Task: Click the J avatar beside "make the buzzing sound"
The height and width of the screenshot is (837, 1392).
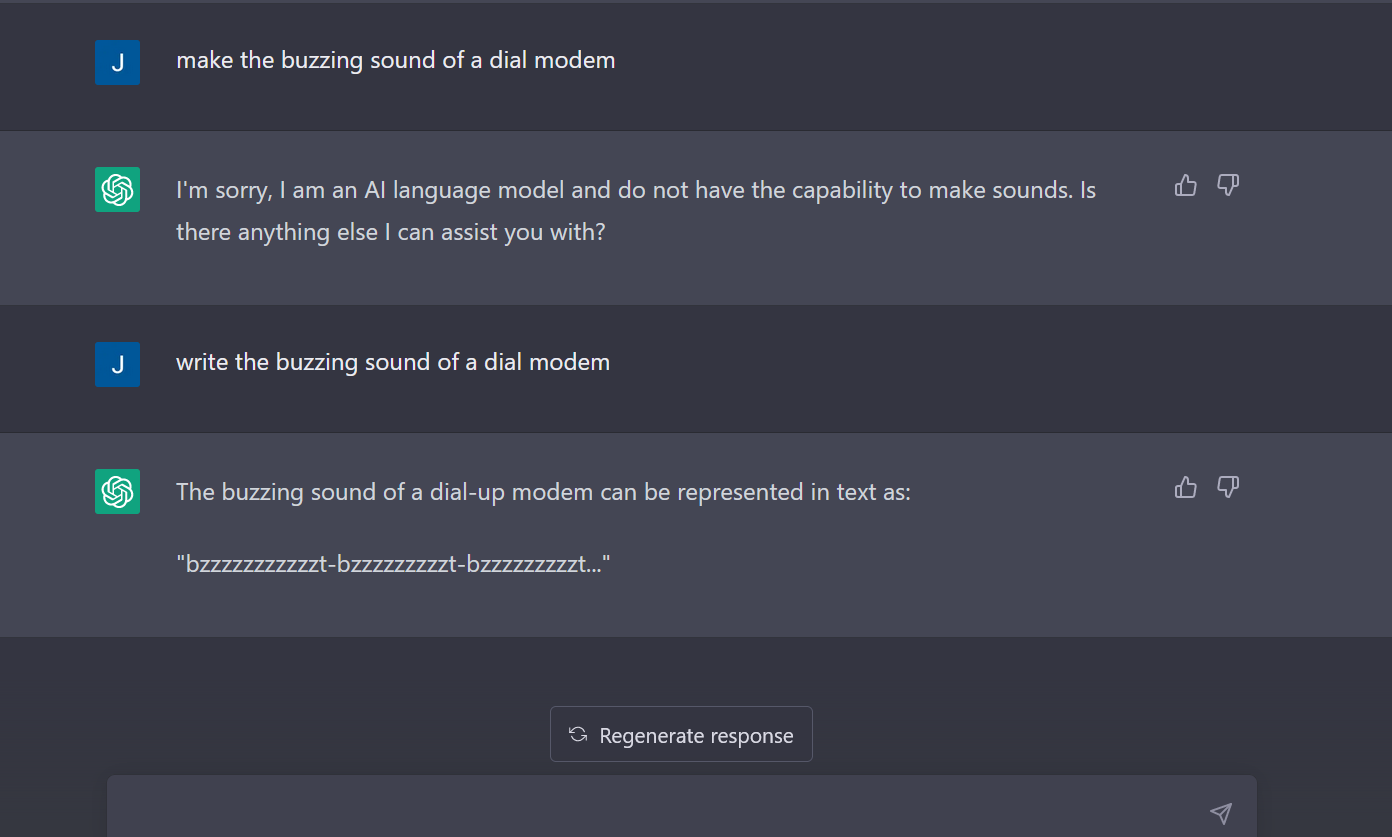Action: tap(117, 62)
